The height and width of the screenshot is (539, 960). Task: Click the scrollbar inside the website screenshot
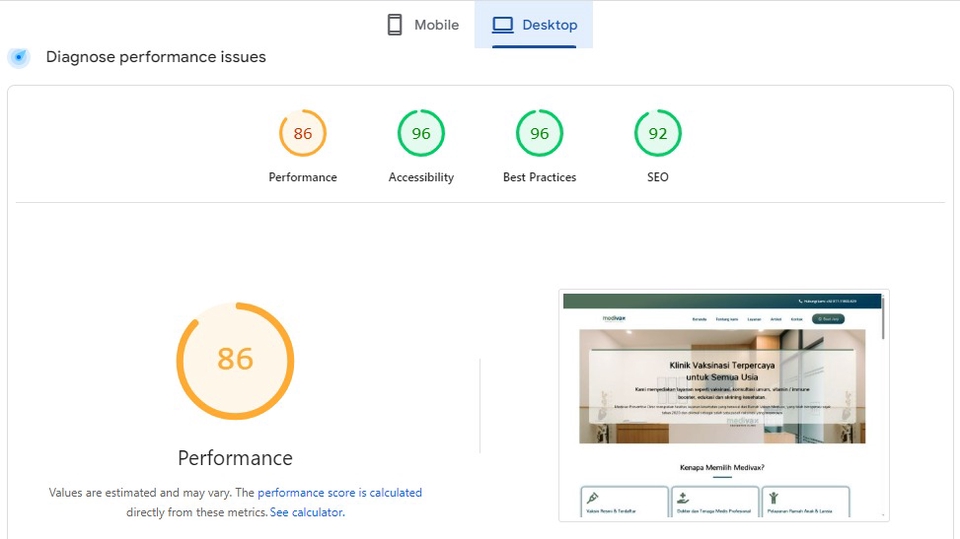(x=884, y=320)
